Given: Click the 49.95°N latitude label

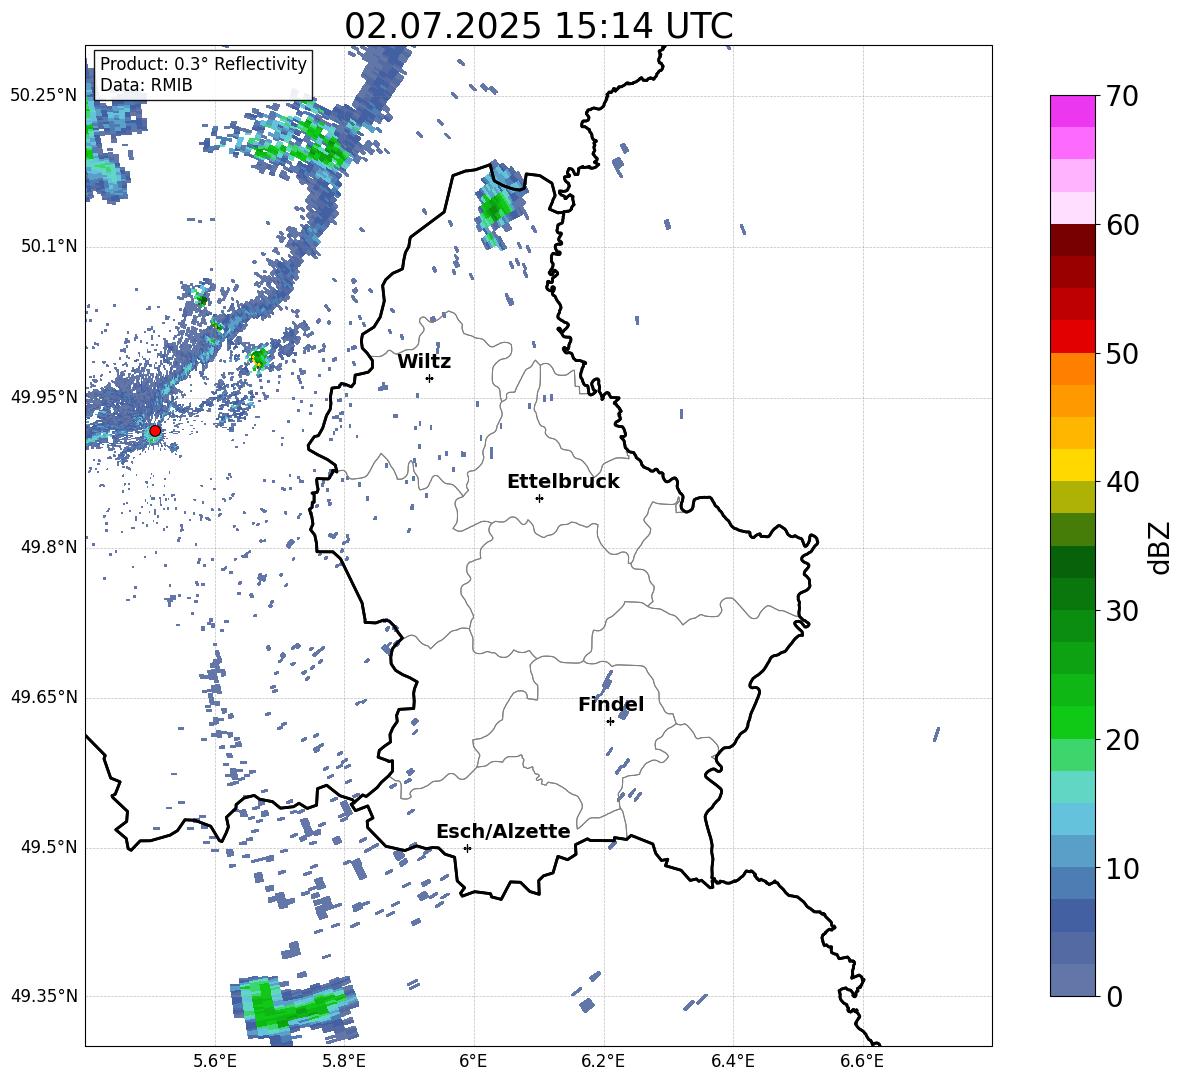Looking at the screenshot, I should click(44, 396).
